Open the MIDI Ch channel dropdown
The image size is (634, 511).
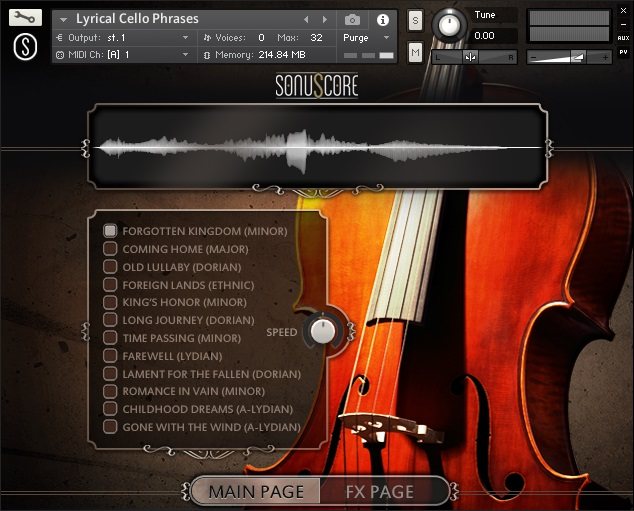(186, 54)
